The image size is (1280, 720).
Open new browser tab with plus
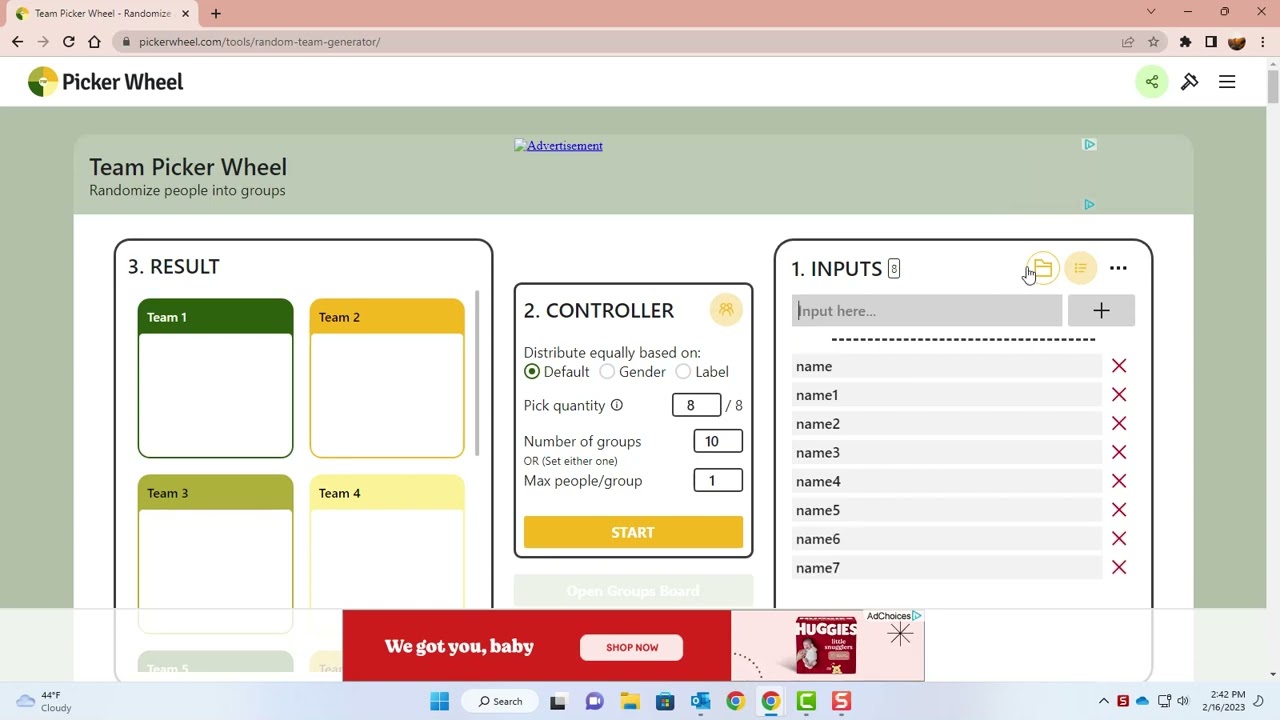point(216,13)
